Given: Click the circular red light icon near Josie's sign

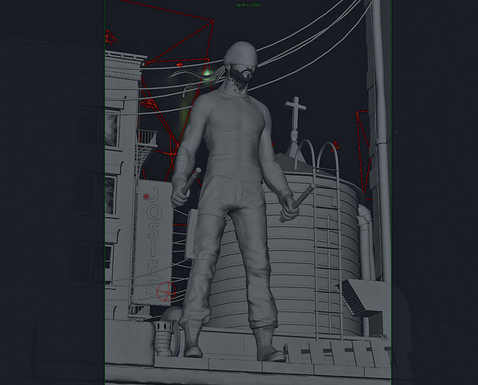Looking at the screenshot, I should coord(166,291).
